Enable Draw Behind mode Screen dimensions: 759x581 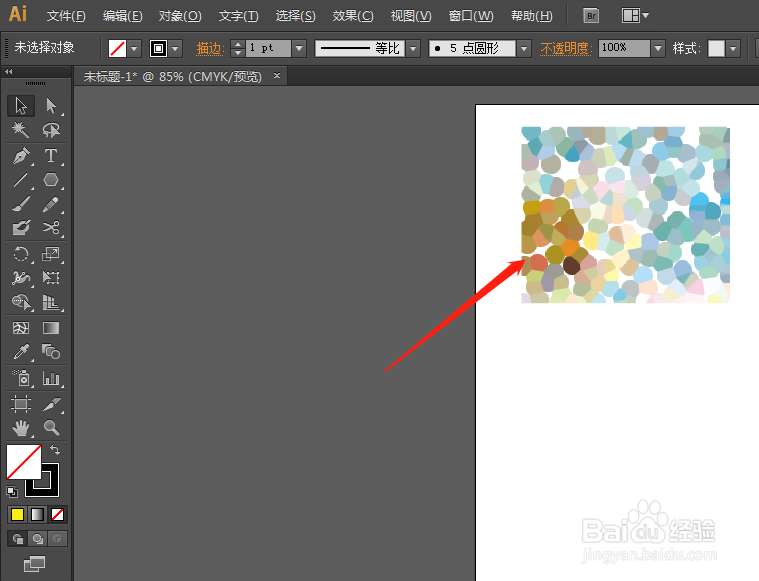(38, 538)
